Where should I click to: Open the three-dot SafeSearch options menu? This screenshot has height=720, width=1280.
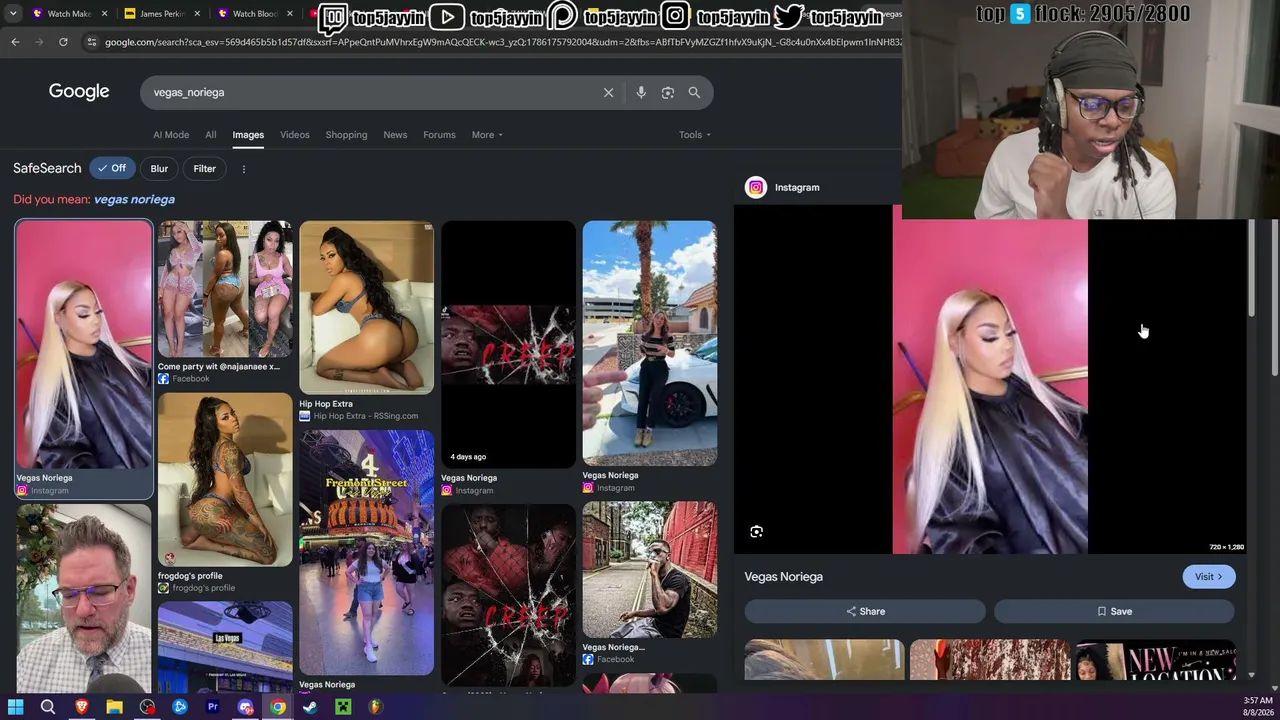point(243,169)
